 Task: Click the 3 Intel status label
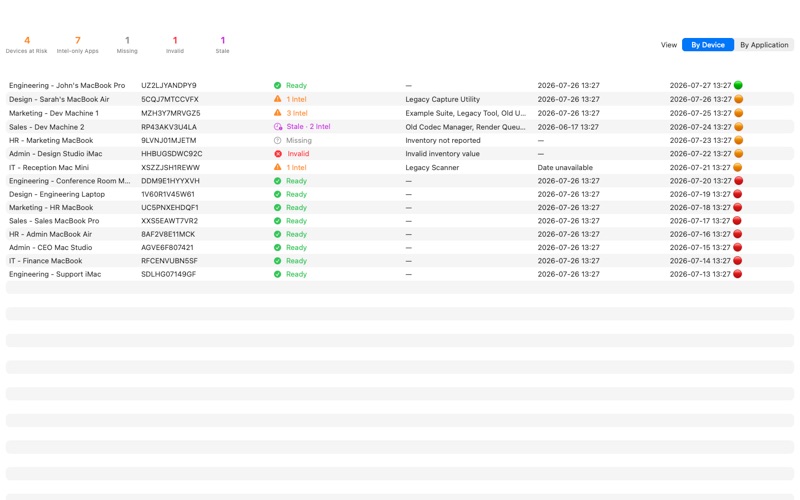click(296, 113)
